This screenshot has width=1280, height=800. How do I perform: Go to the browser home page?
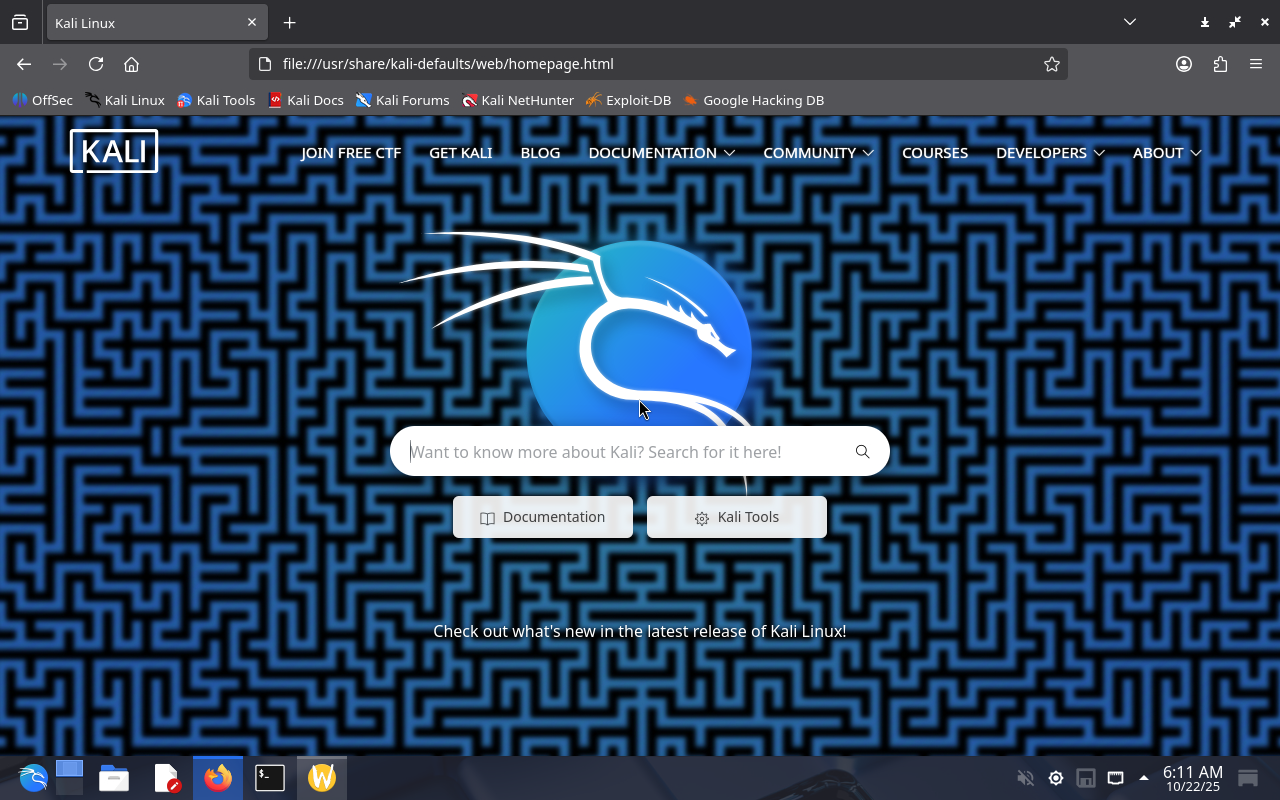[x=131, y=64]
